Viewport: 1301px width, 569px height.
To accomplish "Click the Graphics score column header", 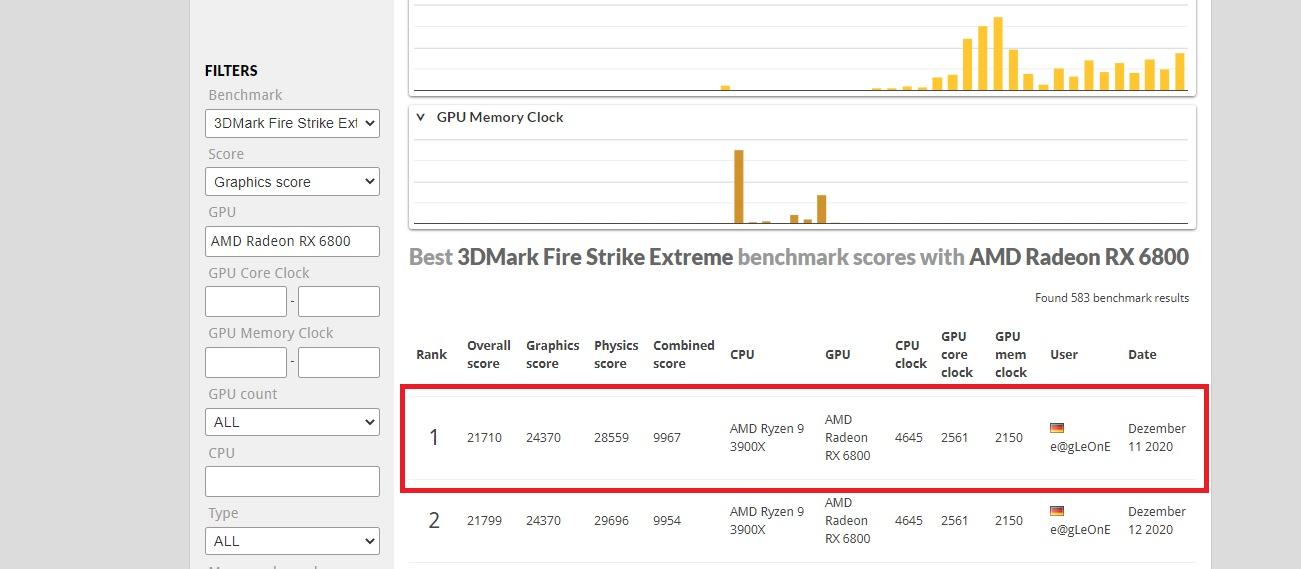I will [553, 354].
